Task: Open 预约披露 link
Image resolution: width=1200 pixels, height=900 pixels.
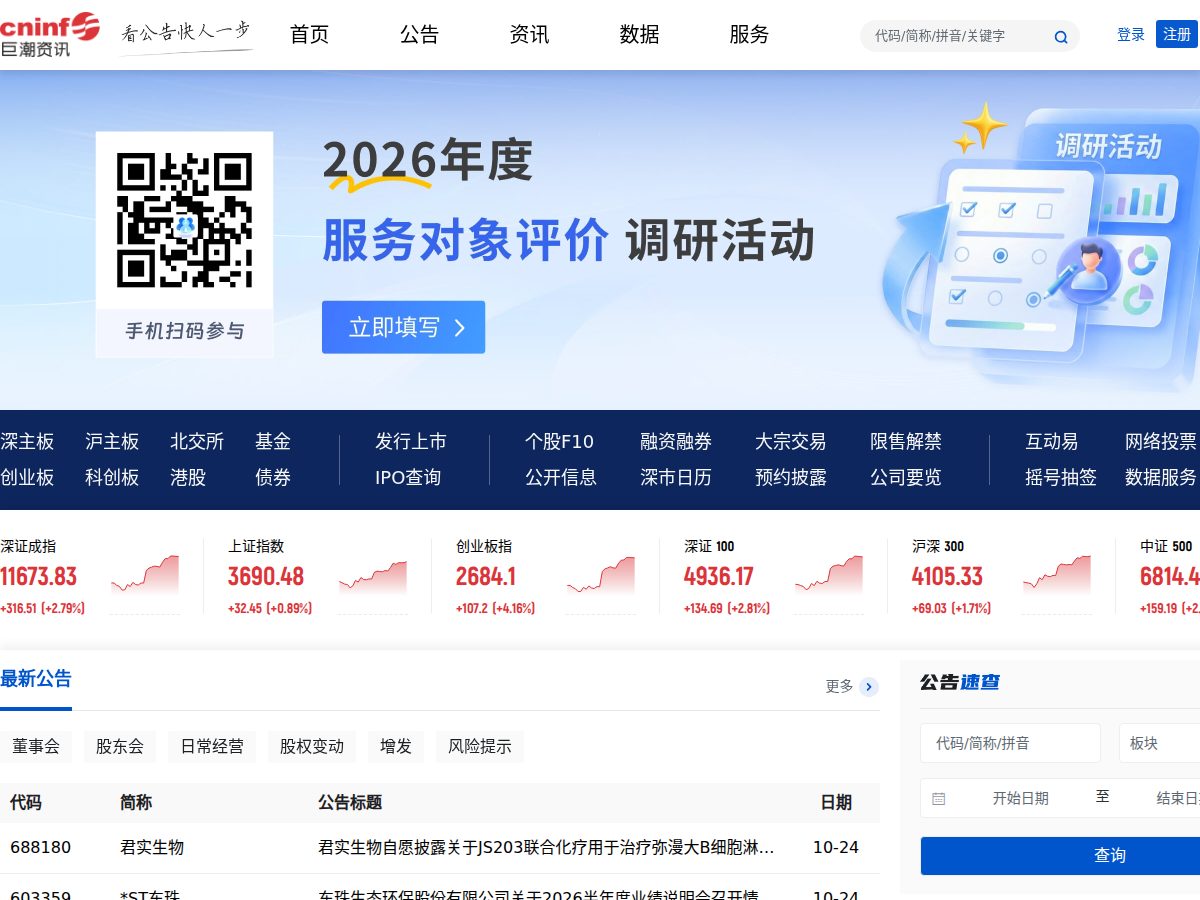Action: [x=791, y=477]
